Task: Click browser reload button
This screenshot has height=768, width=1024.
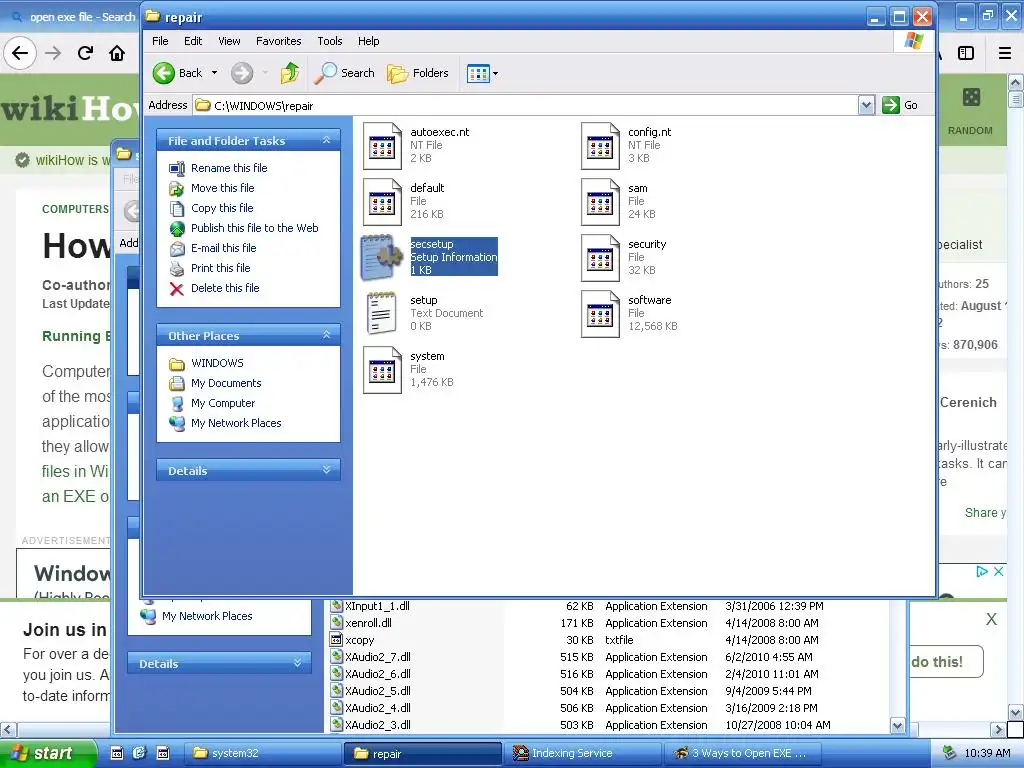Action: click(x=85, y=53)
